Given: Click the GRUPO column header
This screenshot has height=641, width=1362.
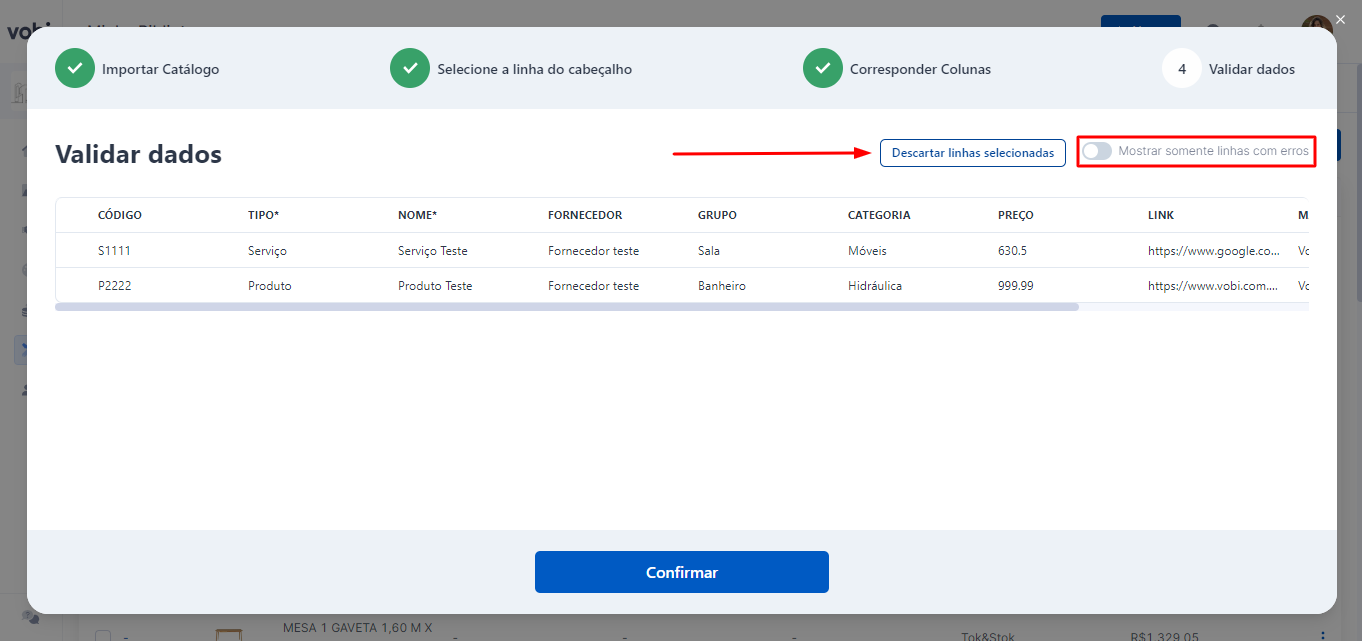Looking at the screenshot, I should (x=717, y=215).
